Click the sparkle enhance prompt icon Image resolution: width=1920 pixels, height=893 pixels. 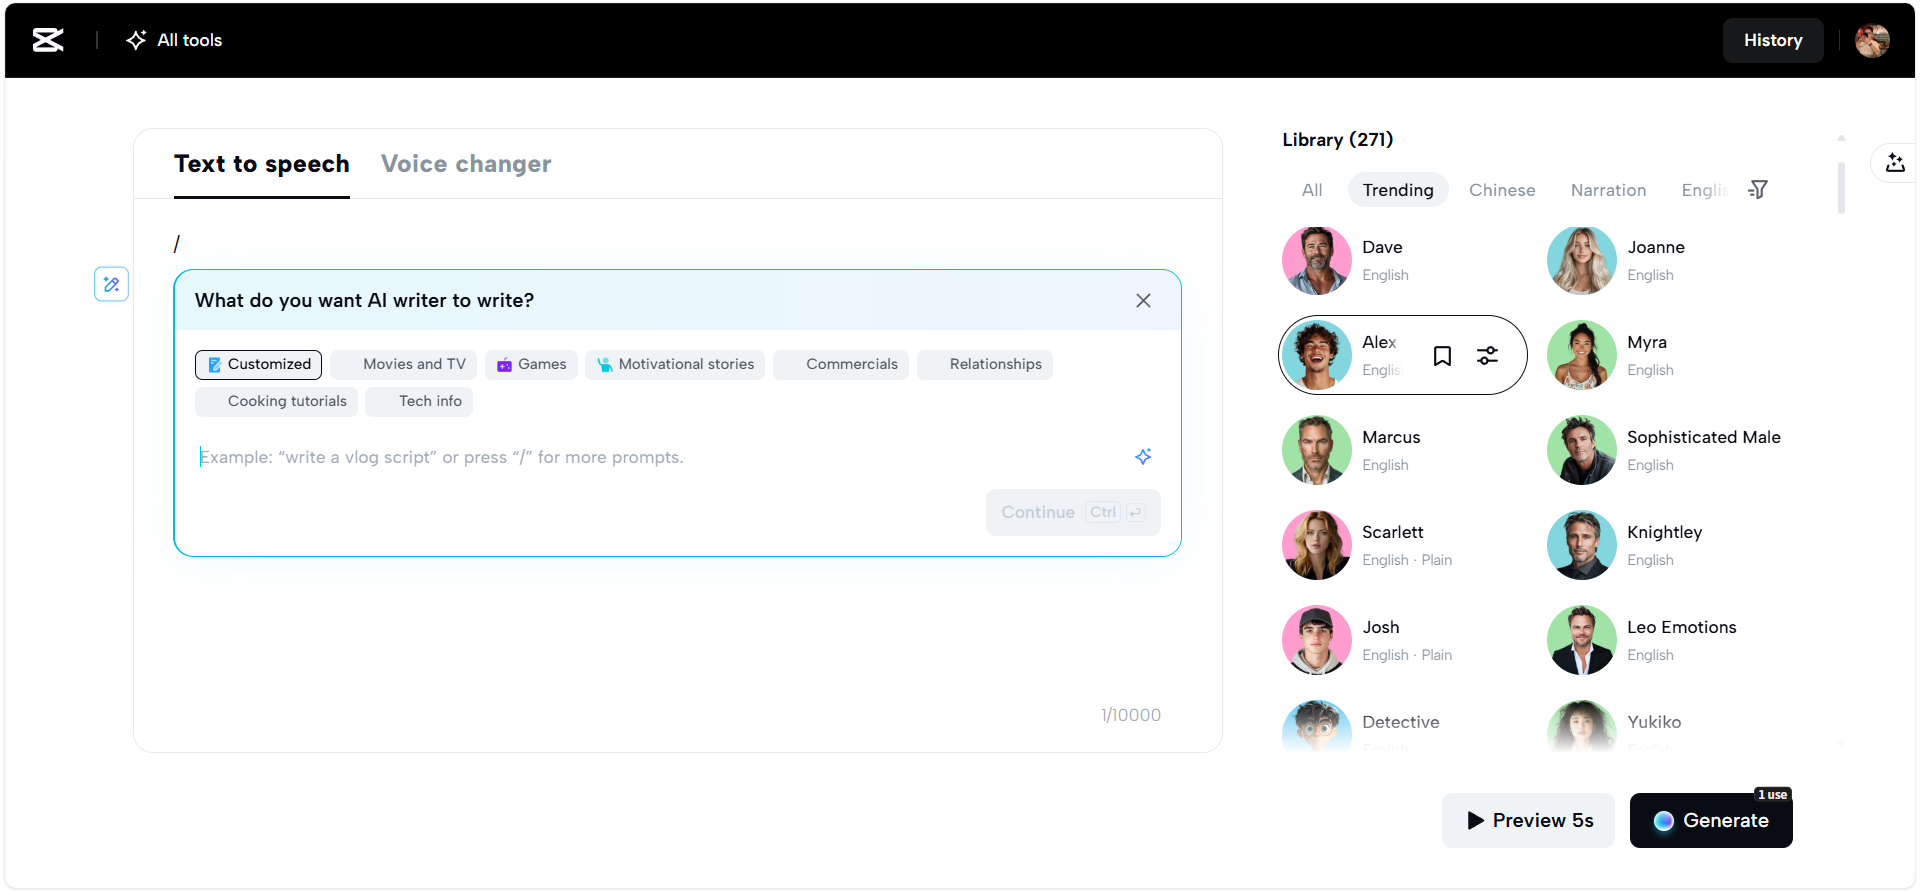pyautogui.click(x=1143, y=457)
